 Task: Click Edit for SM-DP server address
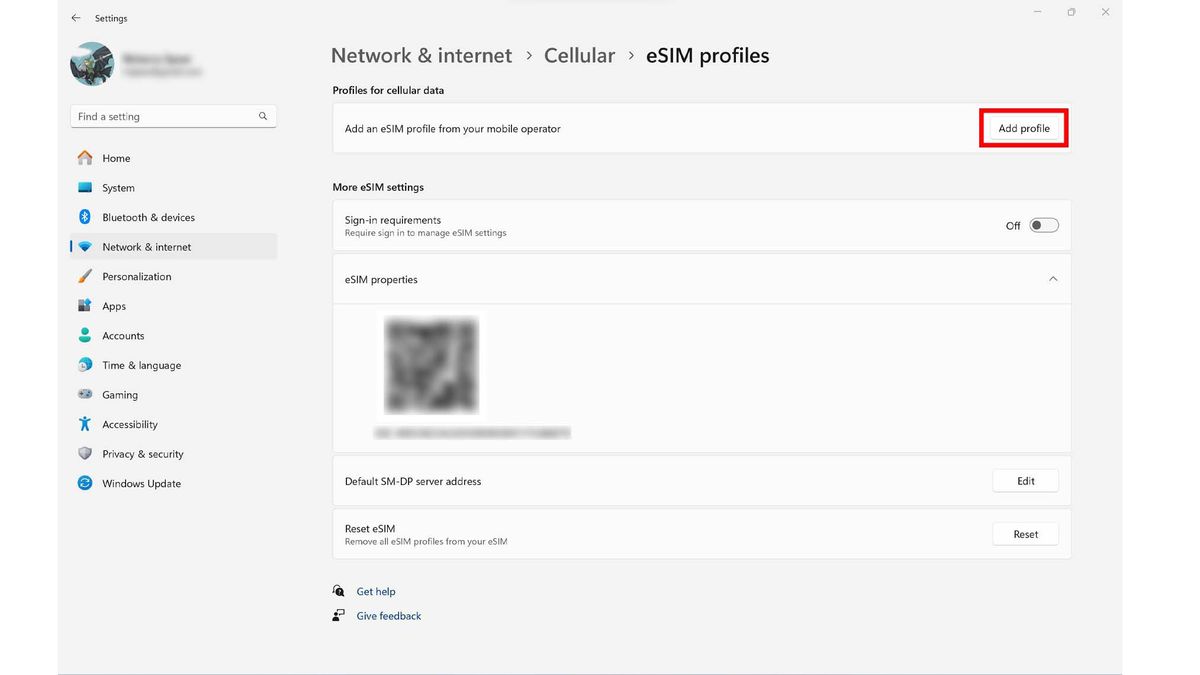(1025, 481)
